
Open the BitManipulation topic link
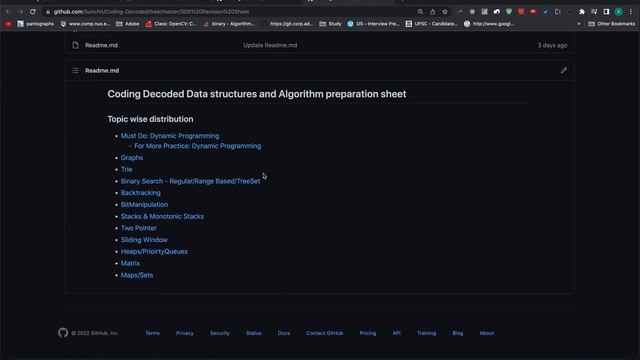[x=144, y=204]
